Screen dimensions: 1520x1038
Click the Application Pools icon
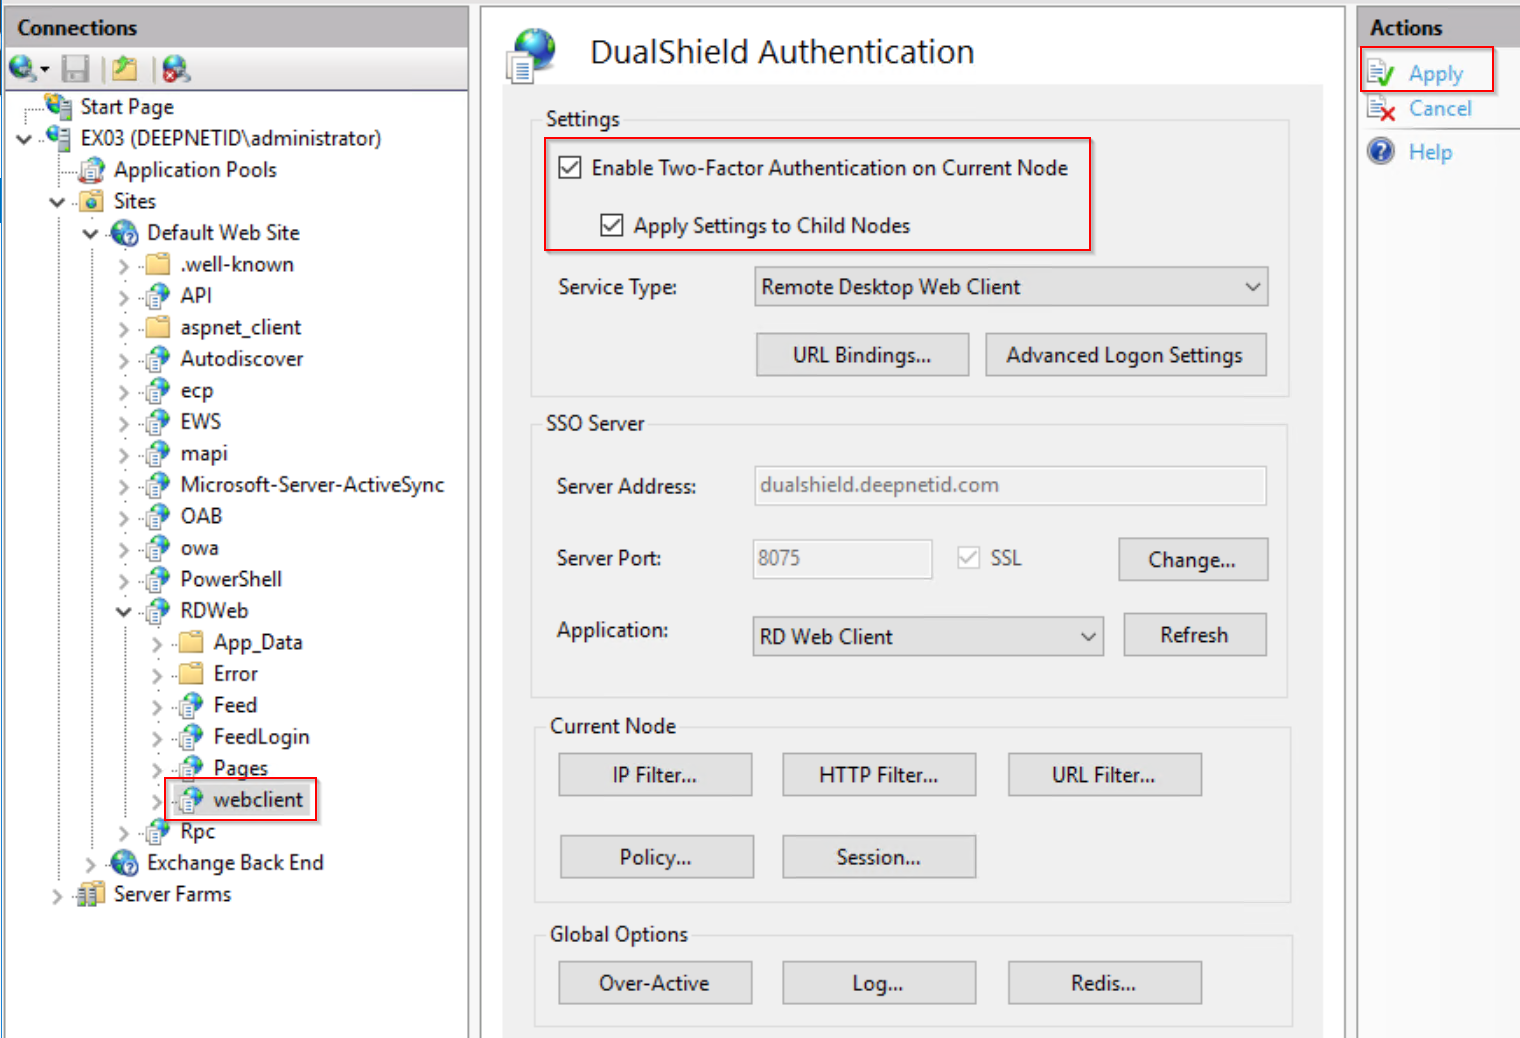91,169
